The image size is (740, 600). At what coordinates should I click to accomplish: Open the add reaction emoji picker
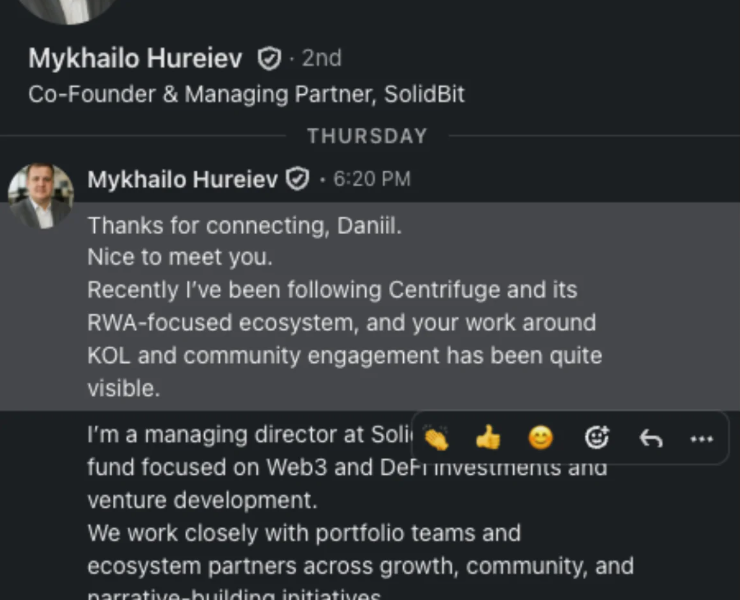point(597,438)
